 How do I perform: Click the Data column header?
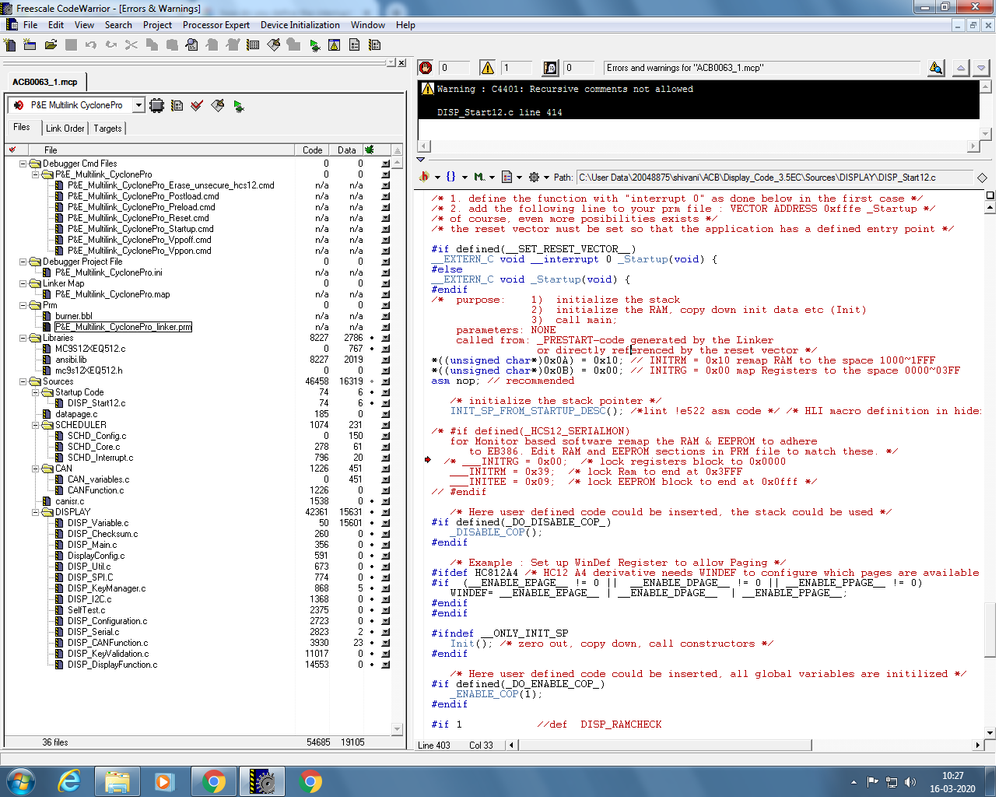pyautogui.click(x=347, y=150)
